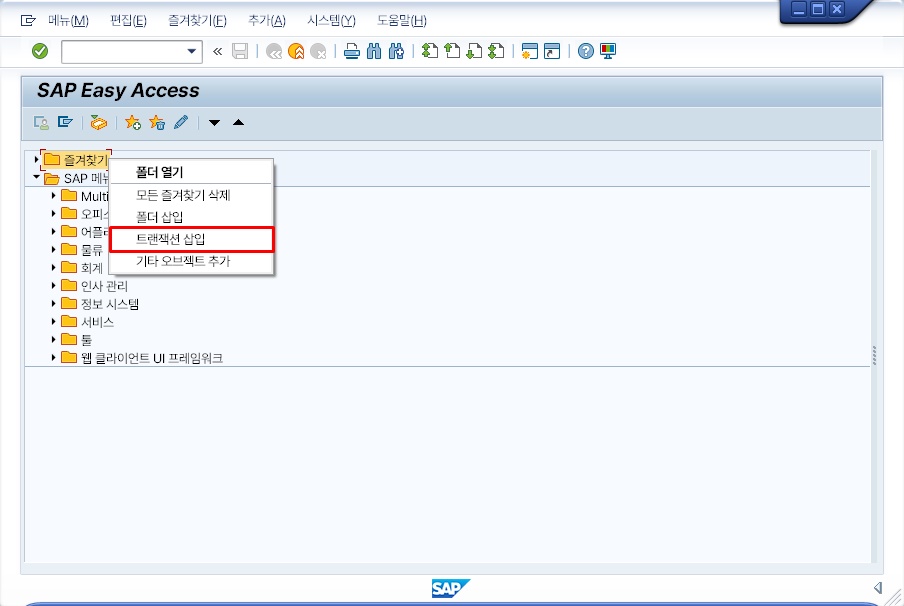The image size is (904, 606).
Task: Open the 도움말(H) menu
Action: (x=402, y=21)
